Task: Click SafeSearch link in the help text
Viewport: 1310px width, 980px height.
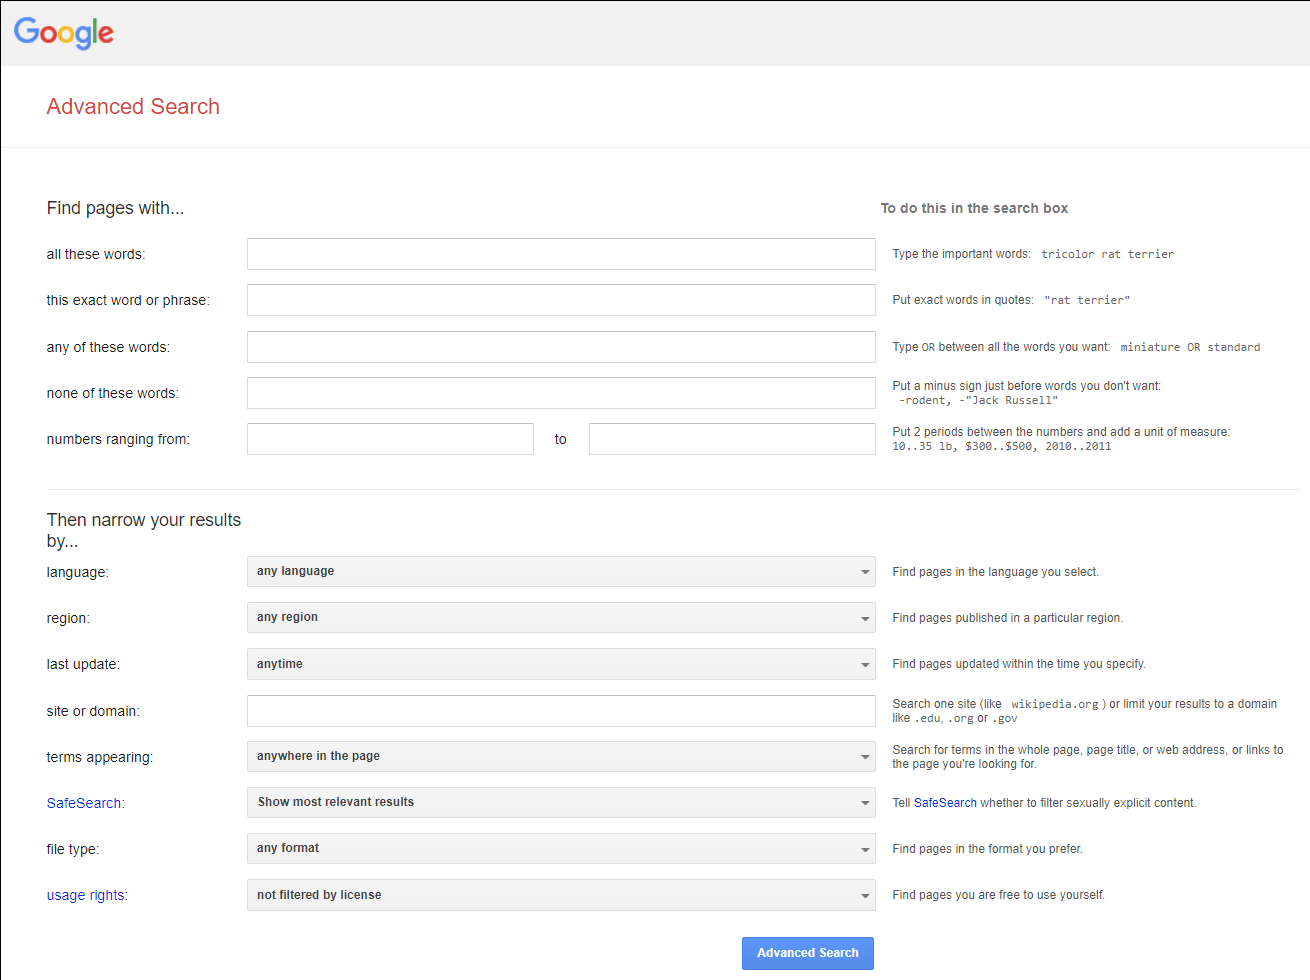Action: tap(945, 803)
